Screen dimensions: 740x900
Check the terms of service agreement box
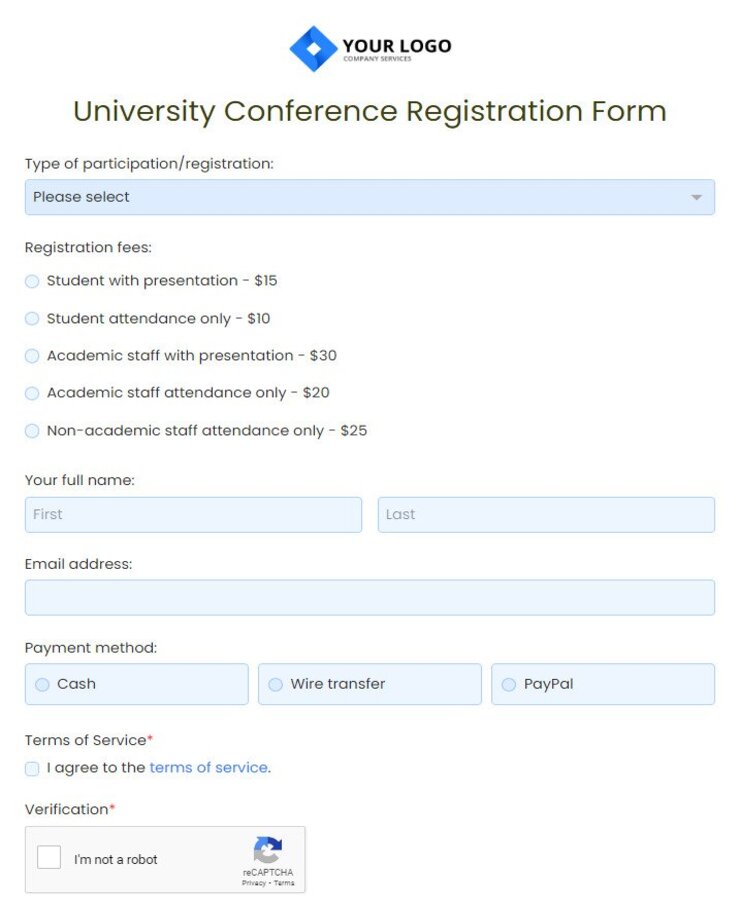31,768
